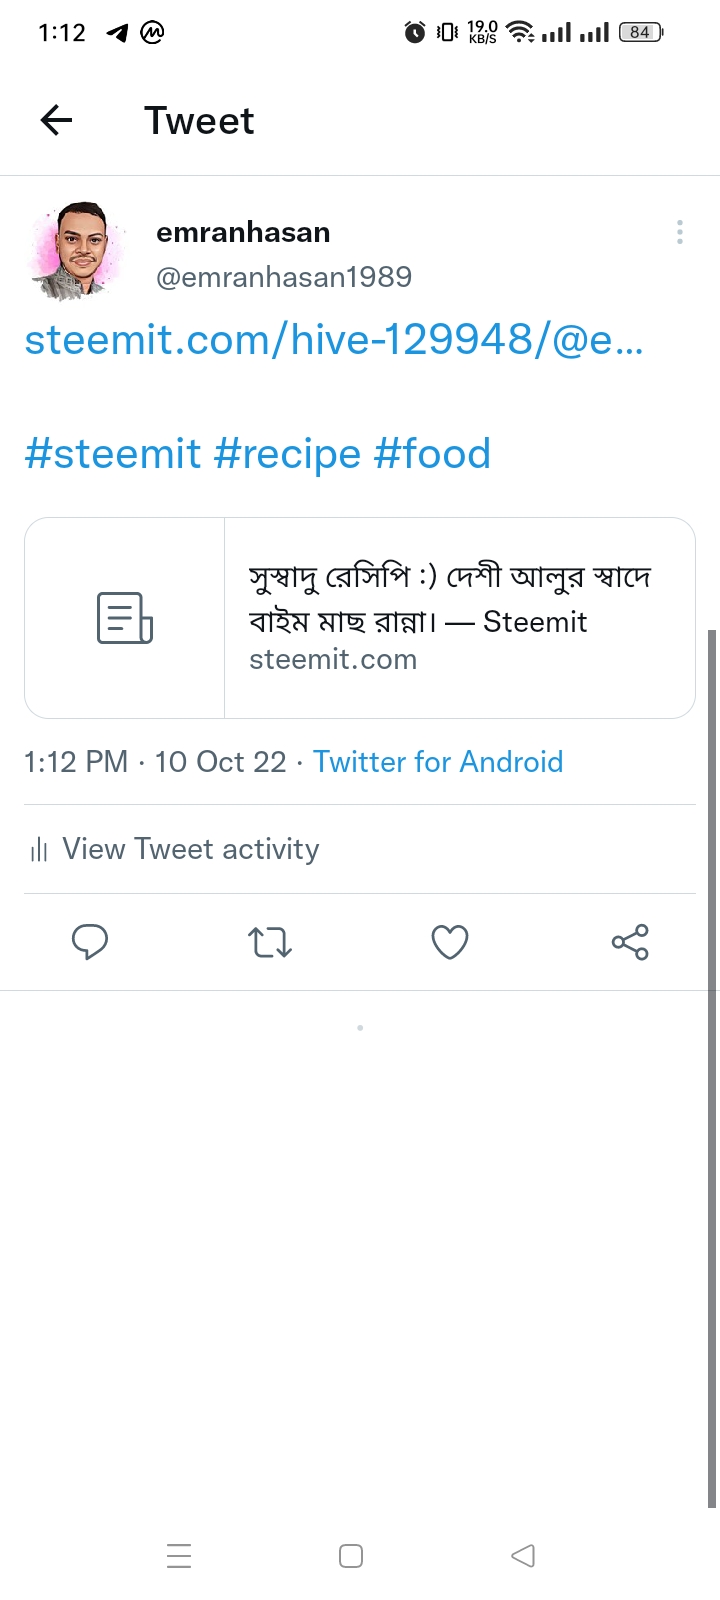
Task: Tap the #recipe hashtag
Action: pos(287,454)
